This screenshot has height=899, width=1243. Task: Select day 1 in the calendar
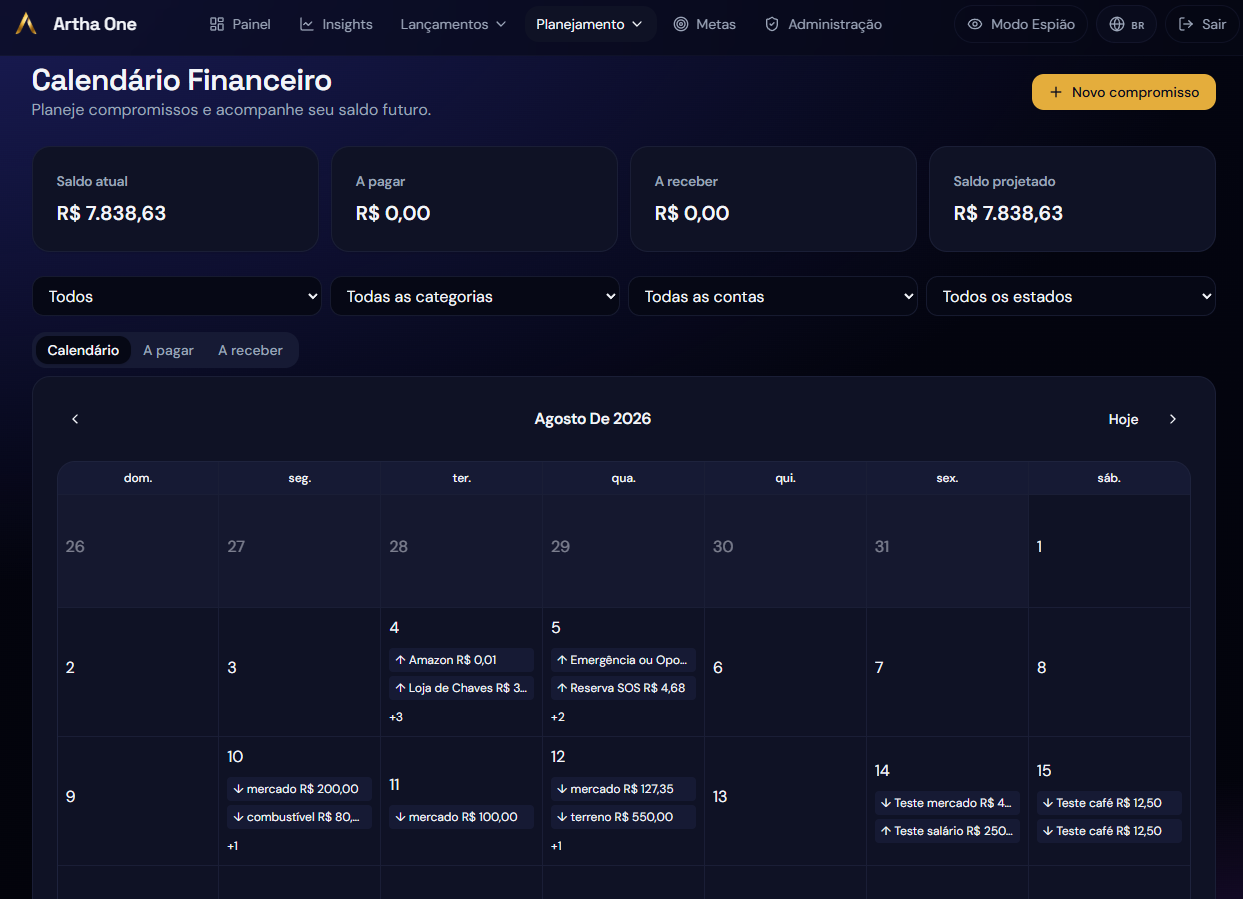[x=1110, y=551]
